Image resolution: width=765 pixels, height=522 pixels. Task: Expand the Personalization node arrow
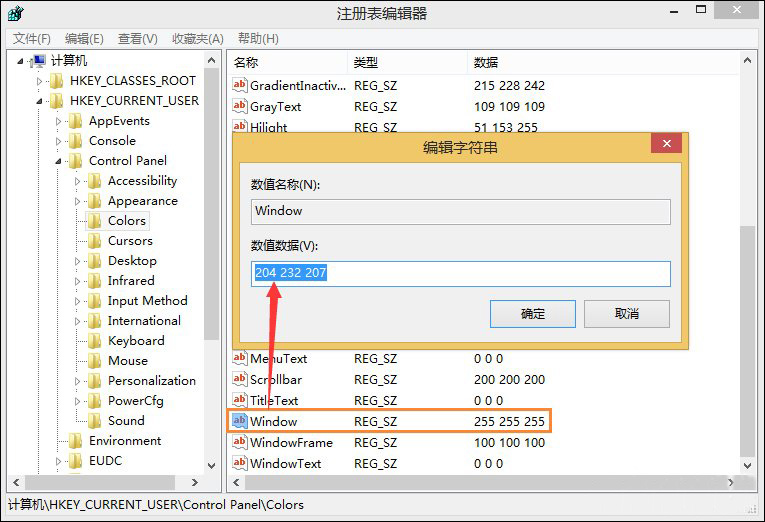pyautogui.click(x=78, y=381)
